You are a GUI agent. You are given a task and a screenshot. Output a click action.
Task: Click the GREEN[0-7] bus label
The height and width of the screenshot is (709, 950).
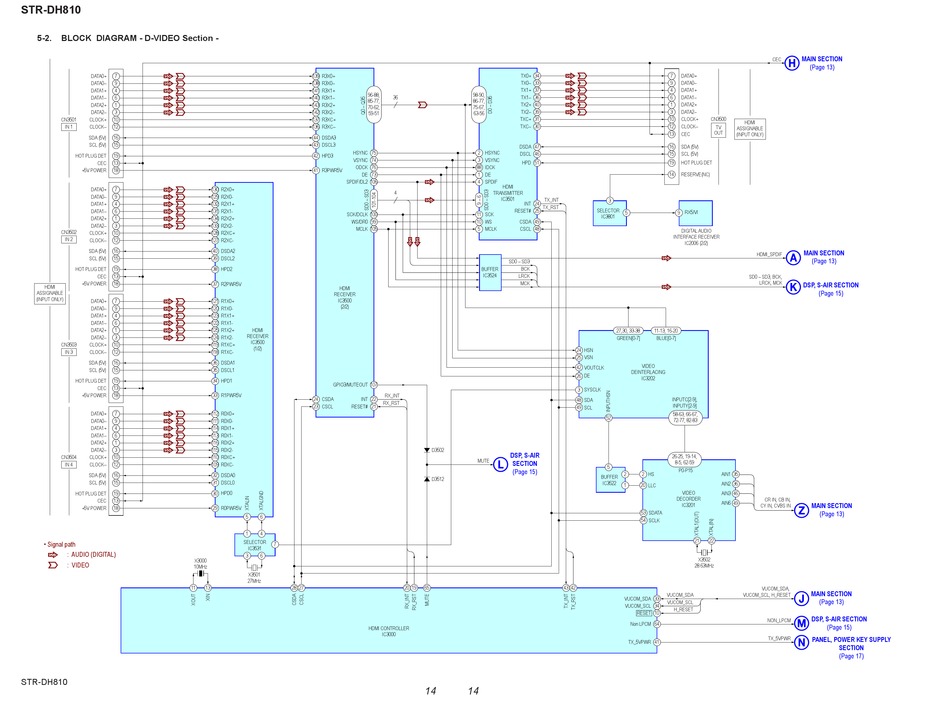[628, 338]
